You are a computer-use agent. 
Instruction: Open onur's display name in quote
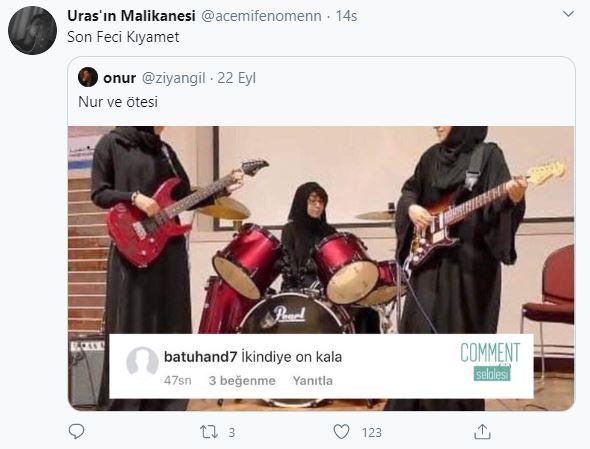pyautogui.click(x=120, y=78)
